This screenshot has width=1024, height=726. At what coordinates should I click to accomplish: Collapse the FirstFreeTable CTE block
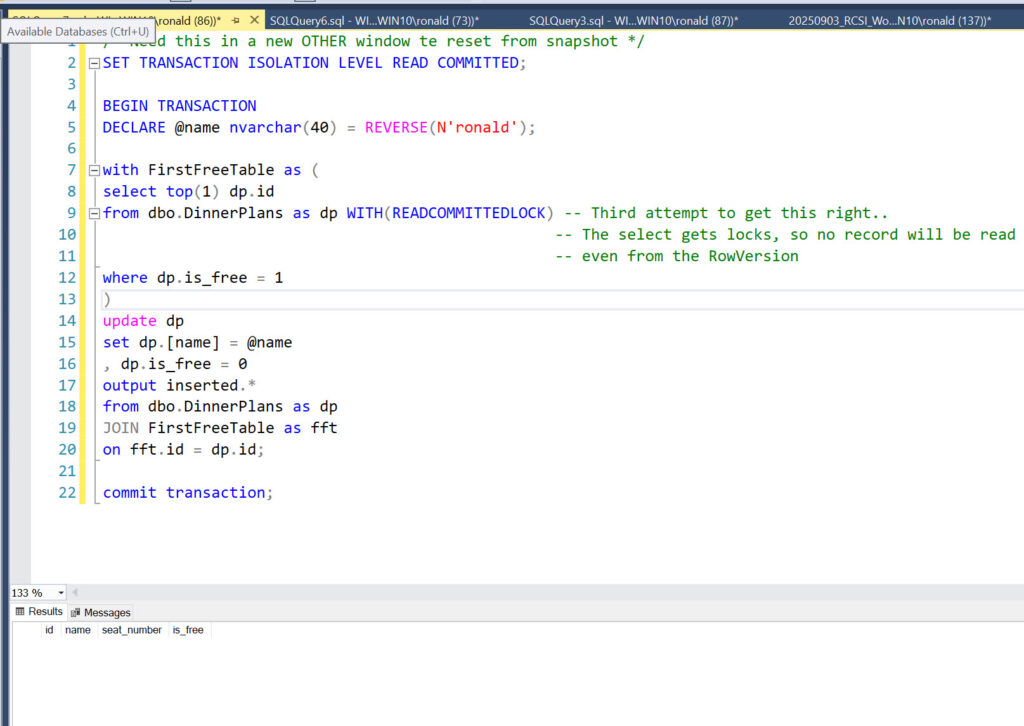coord(94,170)
